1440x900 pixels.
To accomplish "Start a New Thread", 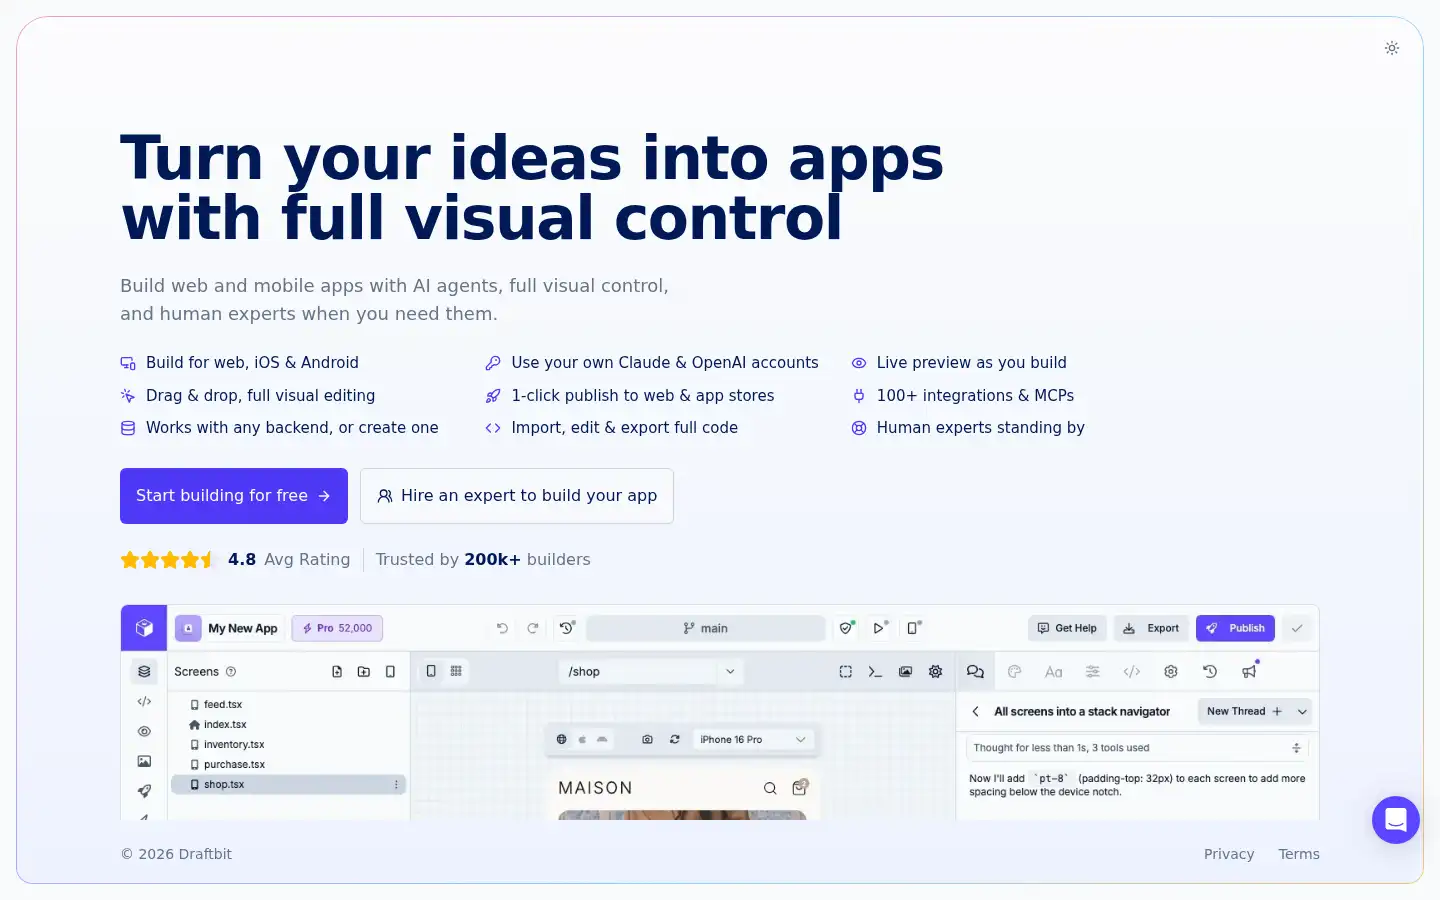I will (x=1244, y=712).
